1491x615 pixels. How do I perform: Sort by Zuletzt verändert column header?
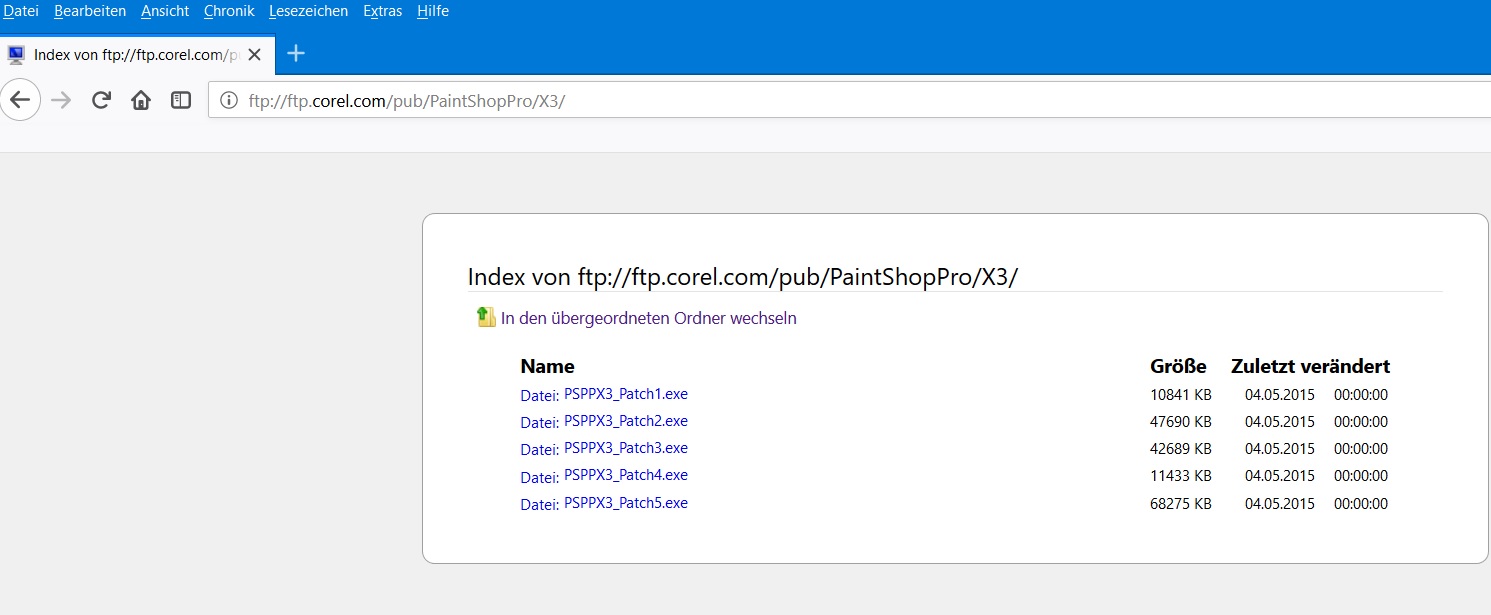[1310, 366]
